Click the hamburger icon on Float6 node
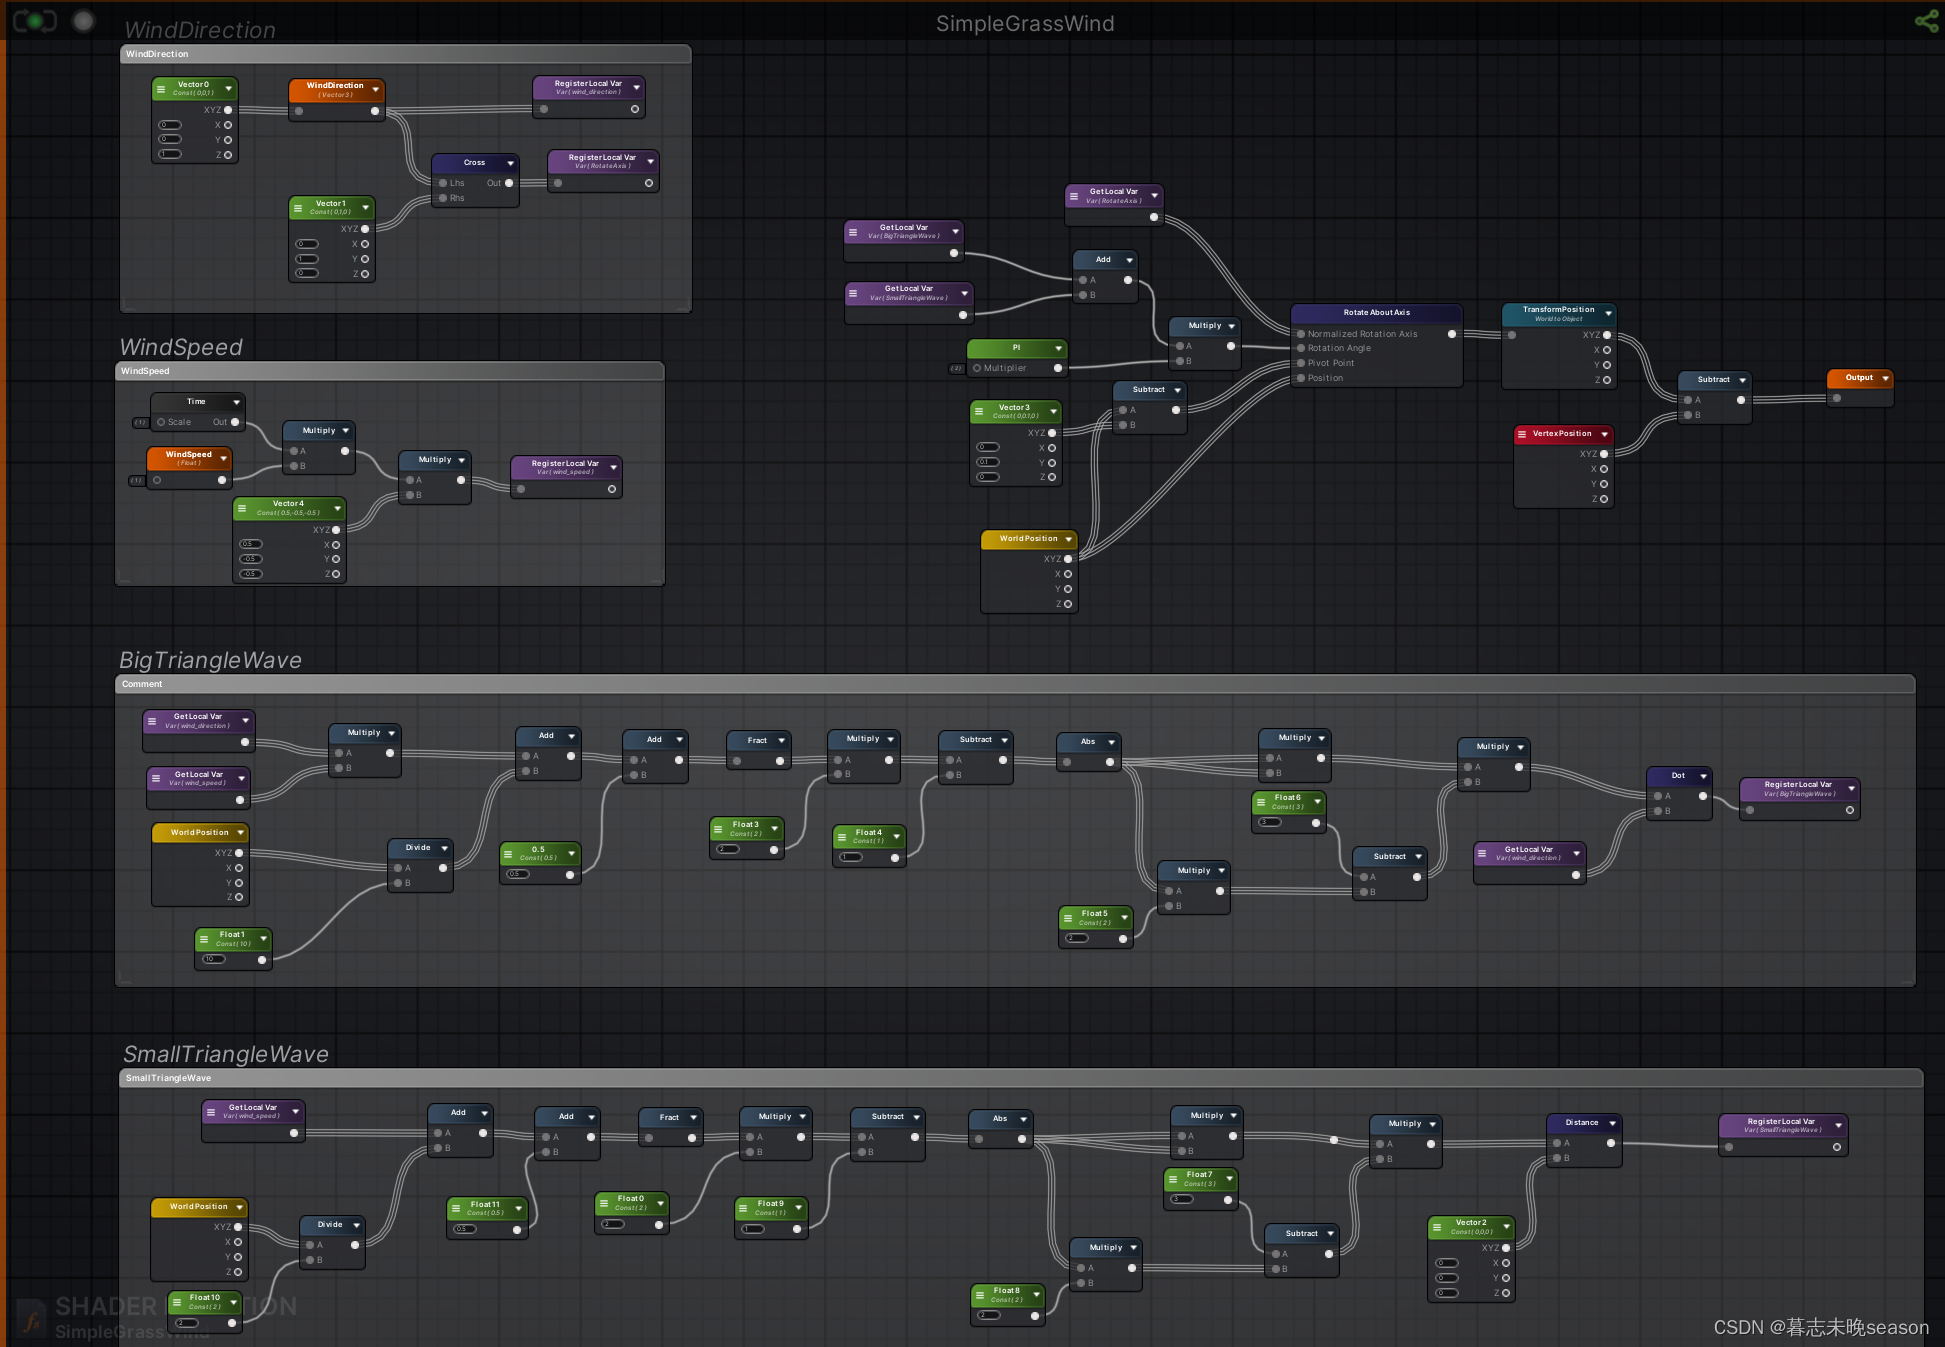Viewport: 1945px width, 1347px height. coord(1261,802)
